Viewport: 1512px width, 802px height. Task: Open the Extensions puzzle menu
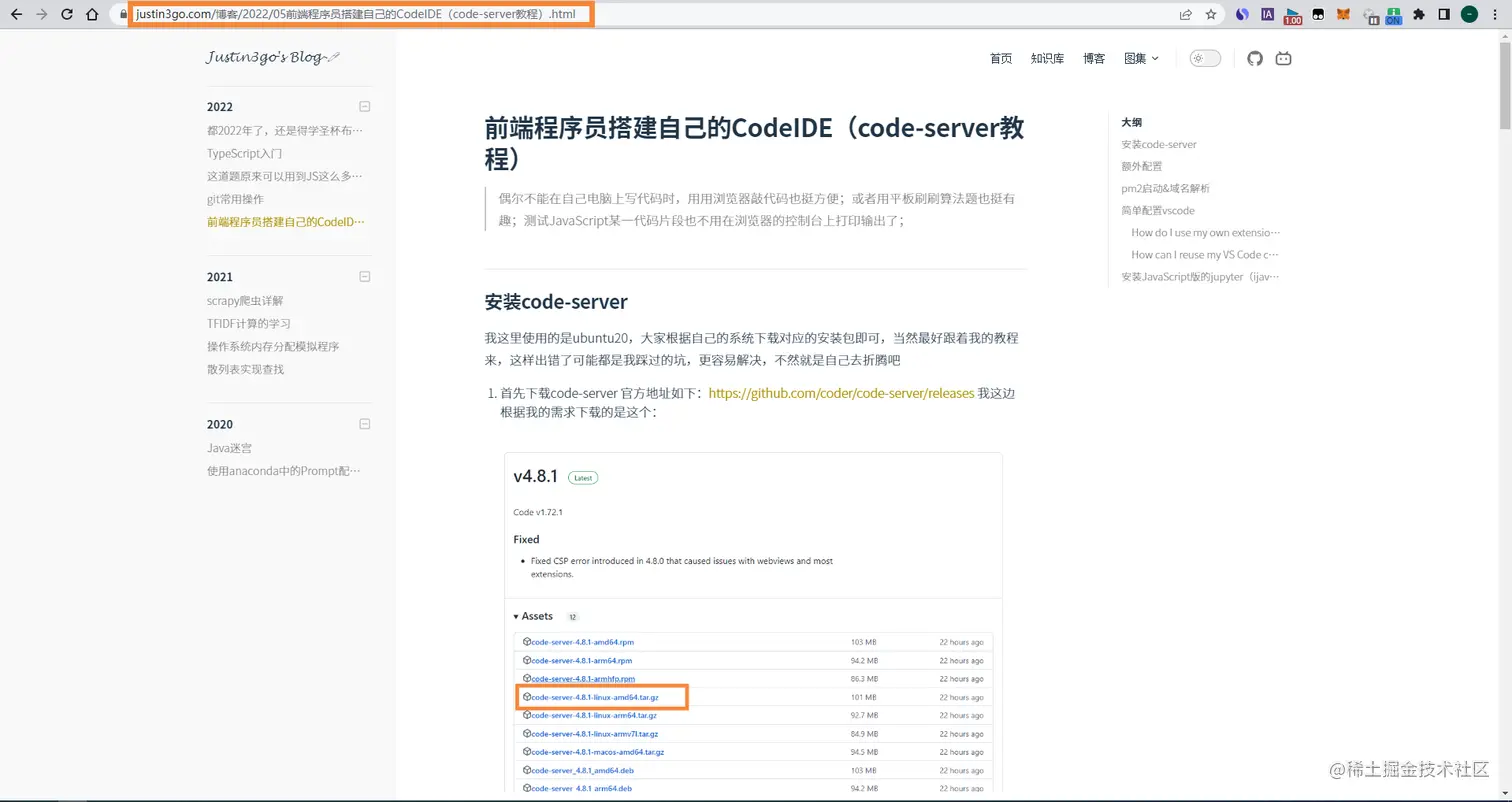pos(1418,14)
